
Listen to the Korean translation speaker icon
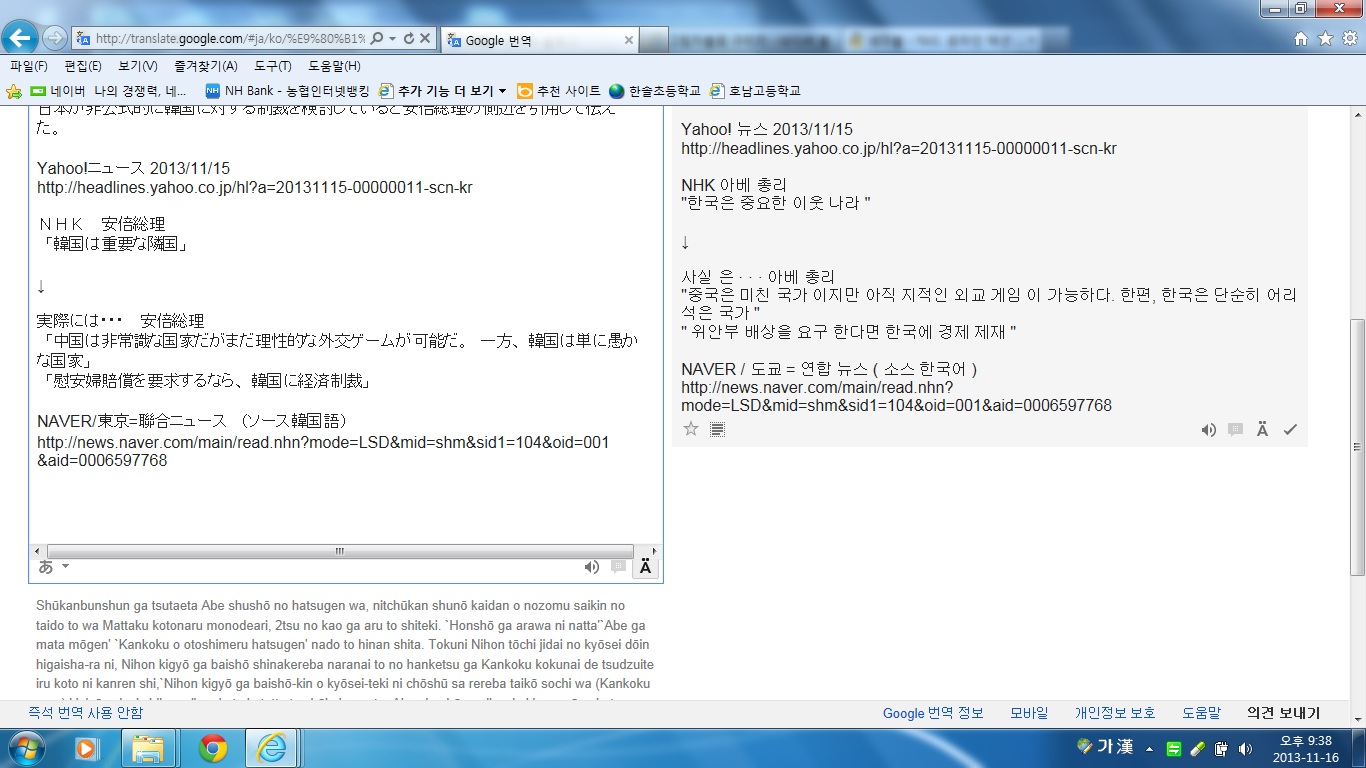[1209, 430]
